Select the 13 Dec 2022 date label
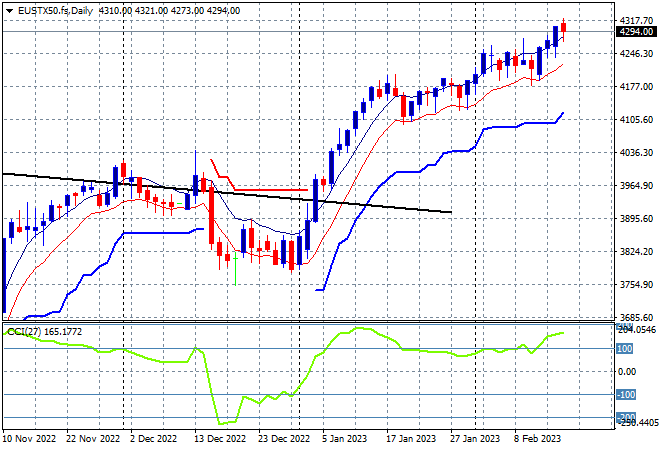 coord(219,439)
